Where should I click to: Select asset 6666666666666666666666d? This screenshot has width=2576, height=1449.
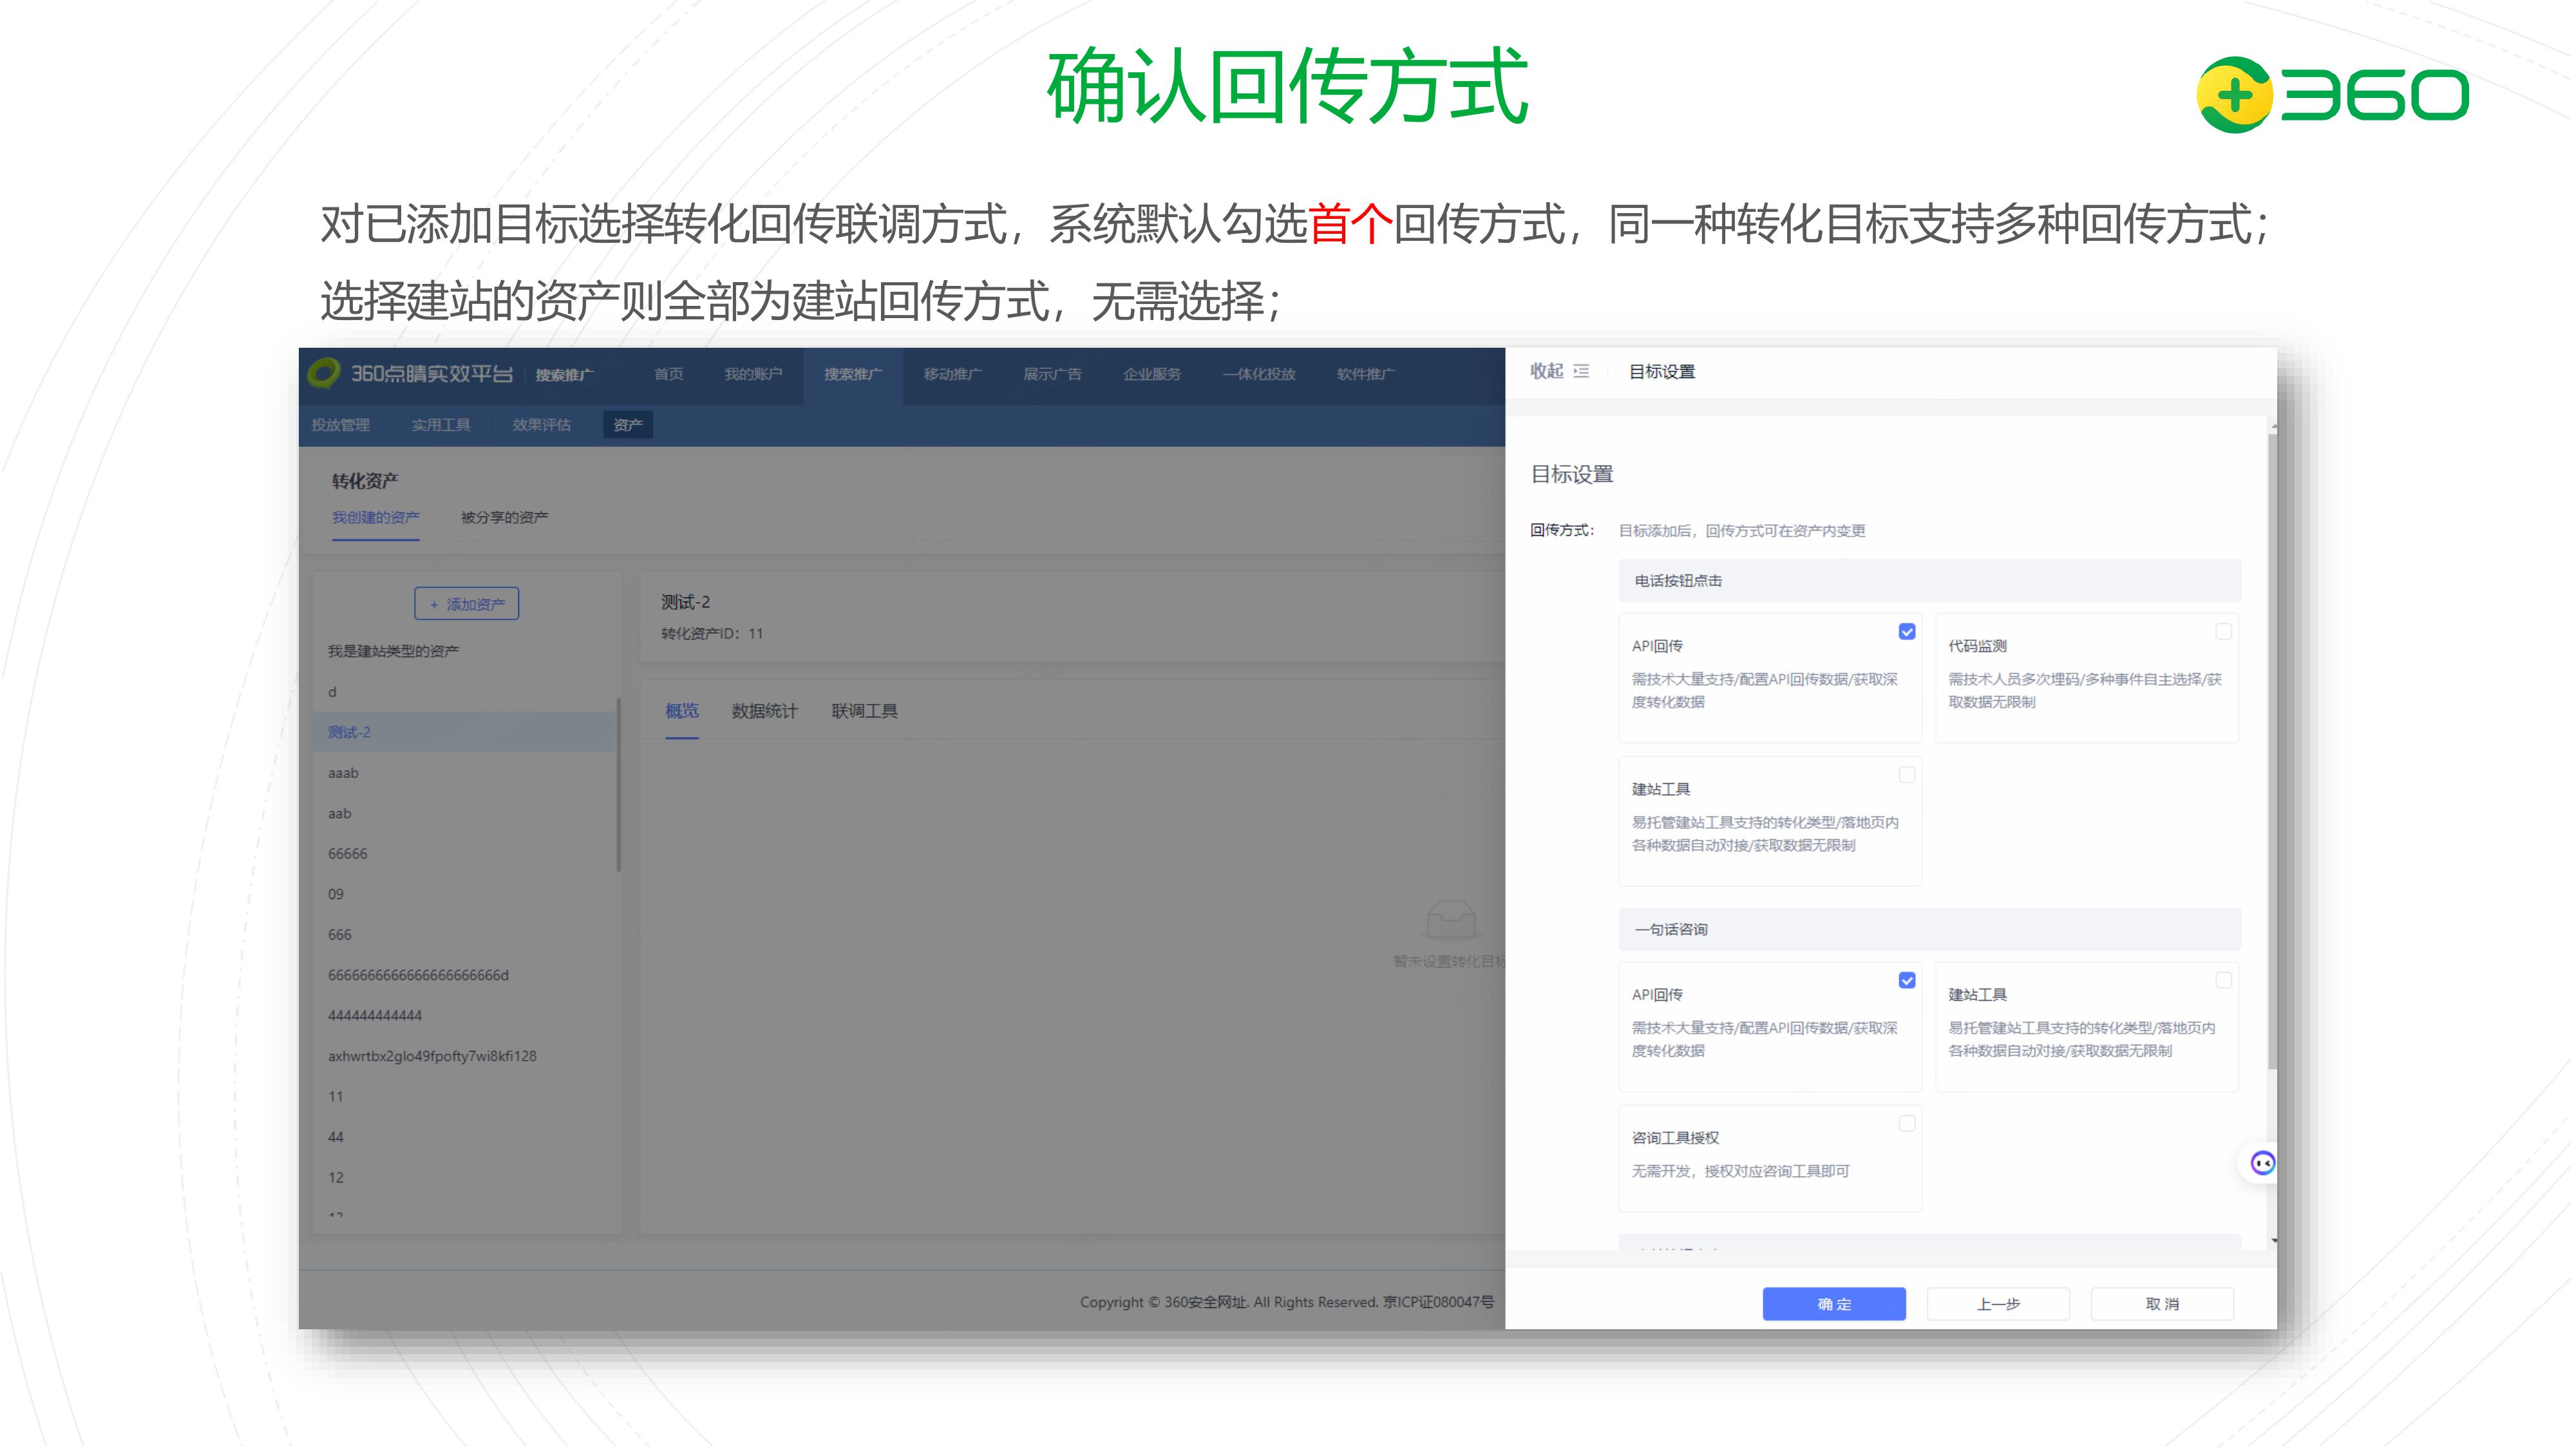tap(465, 975)
